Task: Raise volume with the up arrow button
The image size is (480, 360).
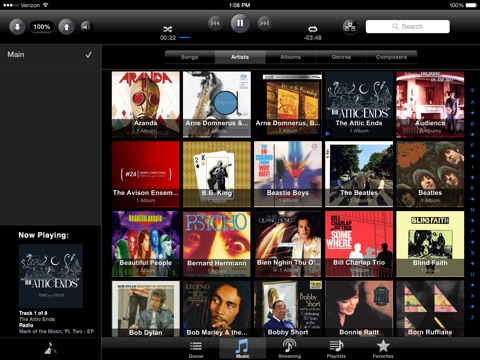Action: tap(66, 27)
